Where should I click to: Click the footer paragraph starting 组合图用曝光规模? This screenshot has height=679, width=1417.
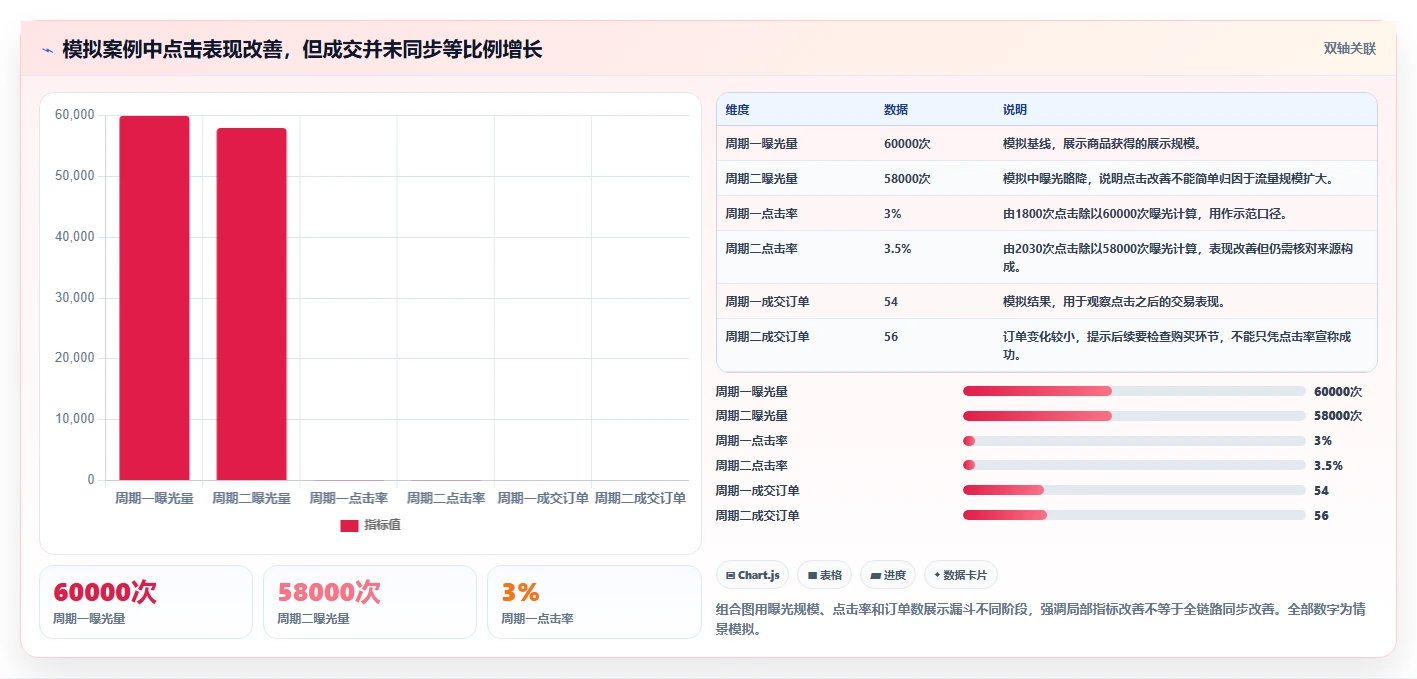coord(1040,619)
